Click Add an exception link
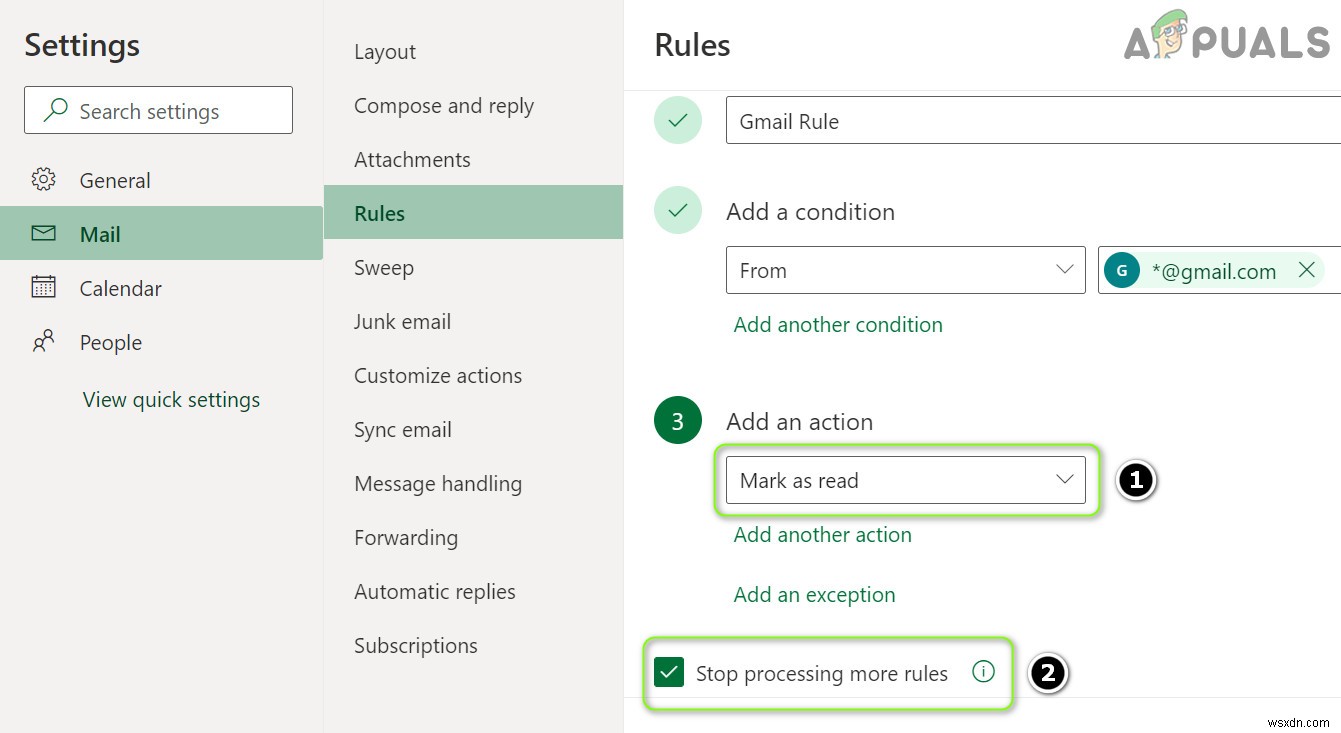This screenshot has height=733, width=1341. [x=814, y=595]
